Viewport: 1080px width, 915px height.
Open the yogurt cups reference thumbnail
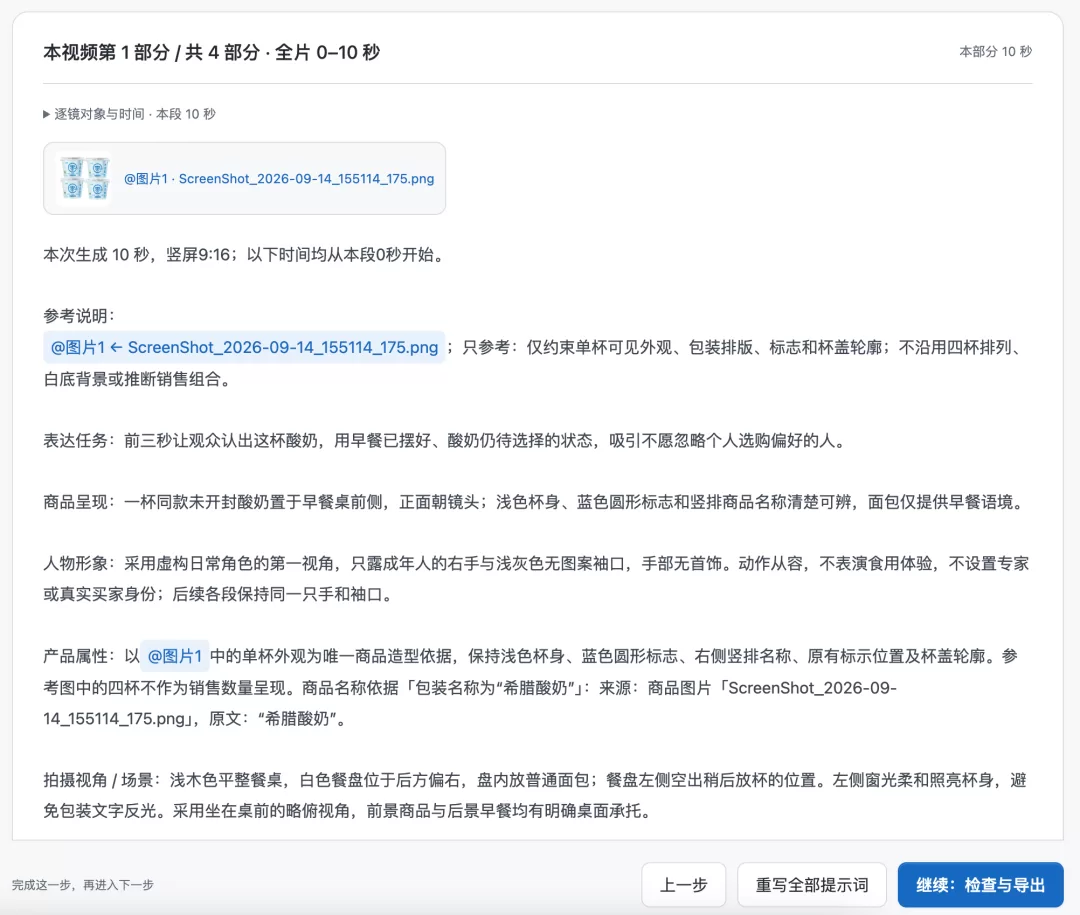(84, 178)
